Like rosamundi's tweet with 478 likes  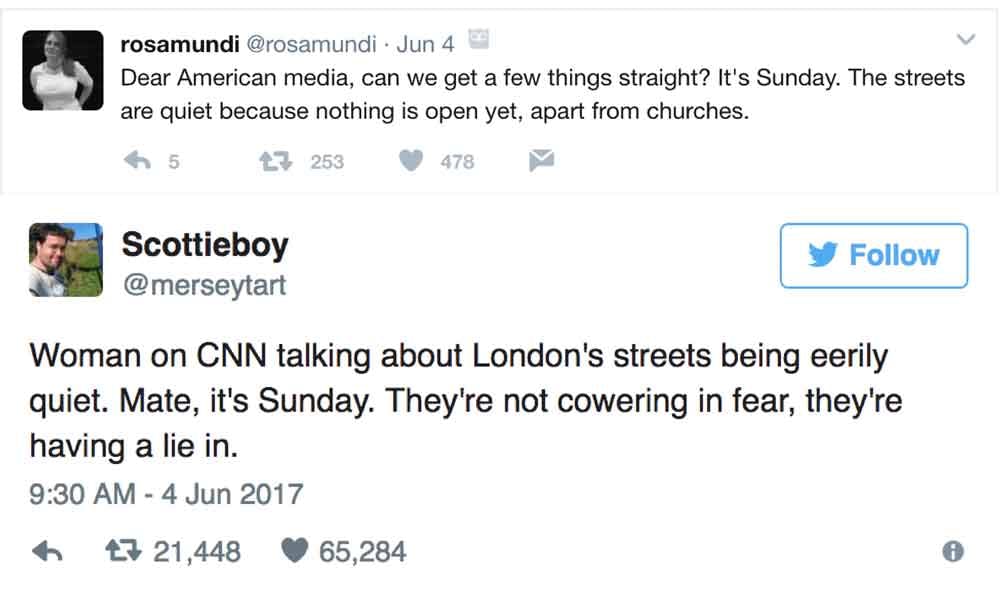pos(411,161)
